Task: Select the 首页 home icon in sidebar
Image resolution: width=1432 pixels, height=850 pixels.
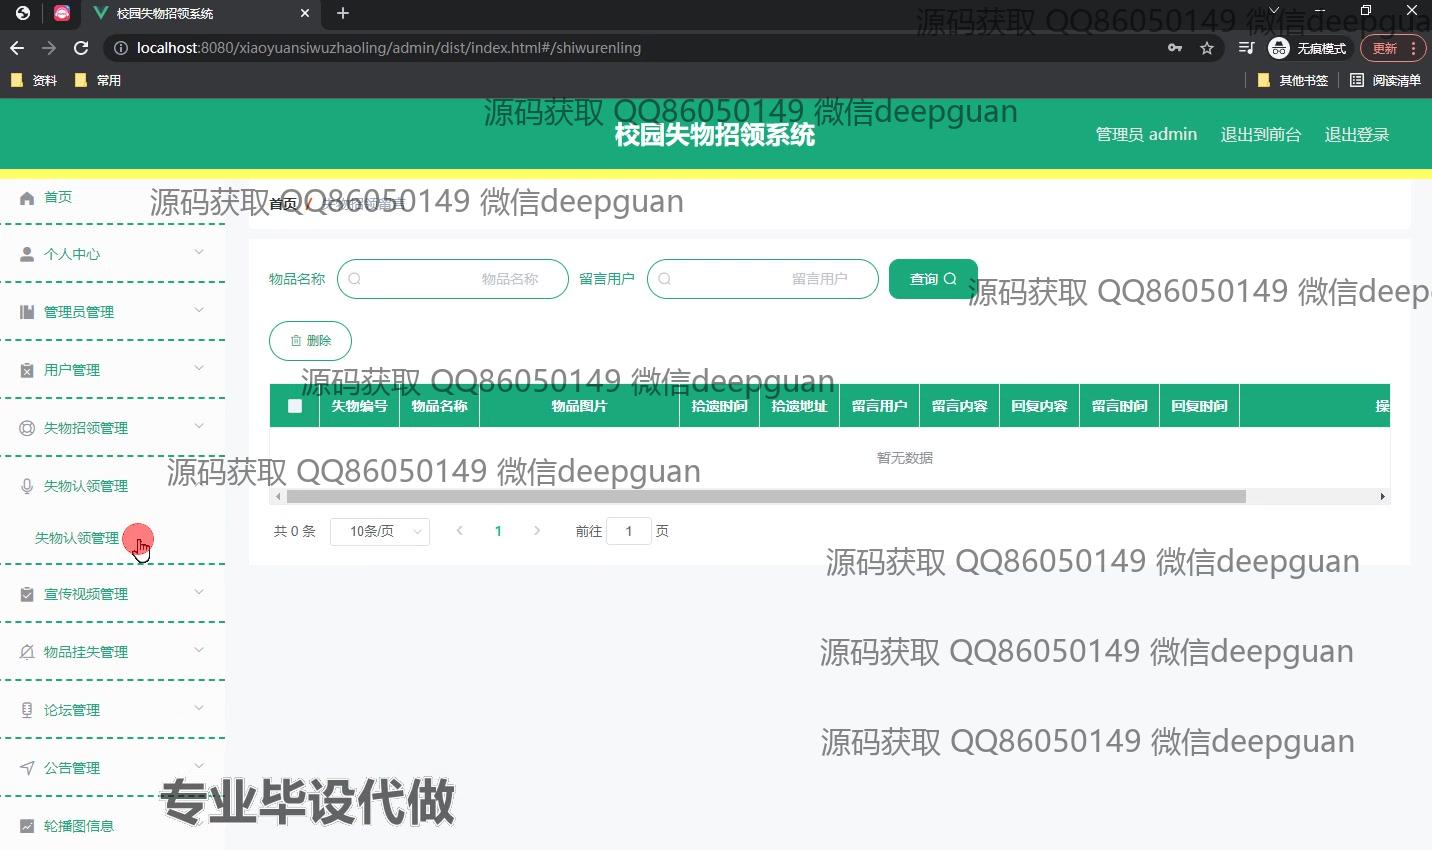Action: pyautogui.click(x=27, y=197)
